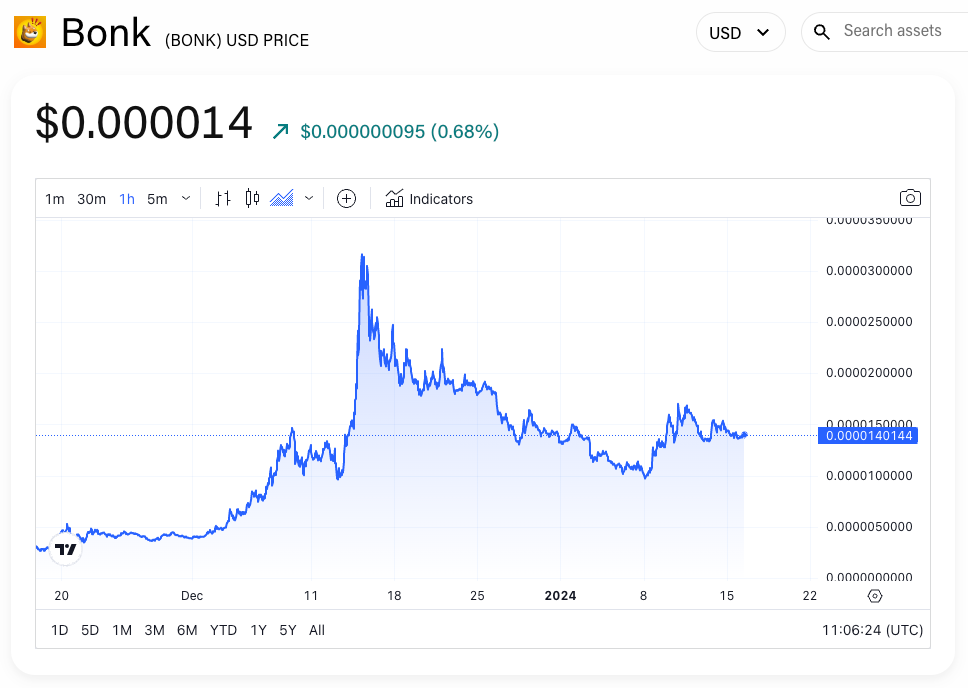Select the 3M date range
This screenshot has width=968, height=688.
click(154, 630)
